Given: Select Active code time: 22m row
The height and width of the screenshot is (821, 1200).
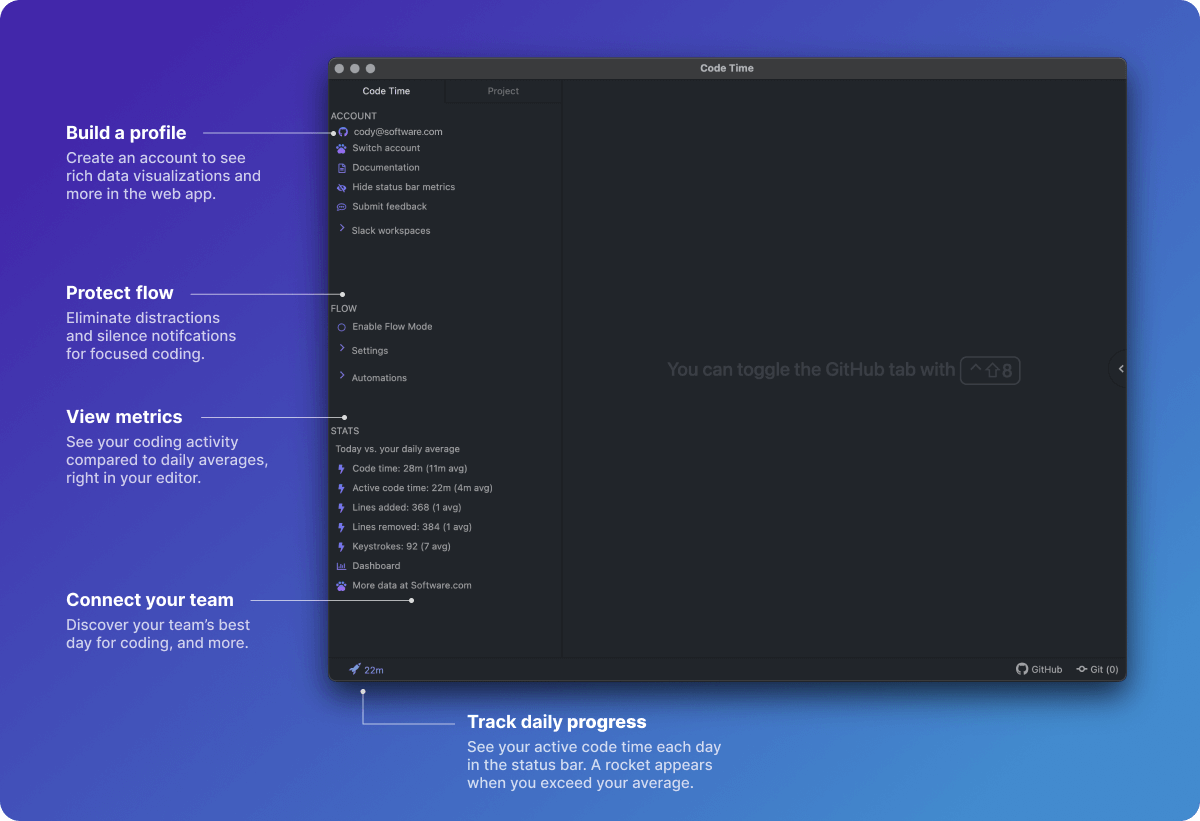Looking at the screenshot, I should pyautogui.click(x=422, y=488).
